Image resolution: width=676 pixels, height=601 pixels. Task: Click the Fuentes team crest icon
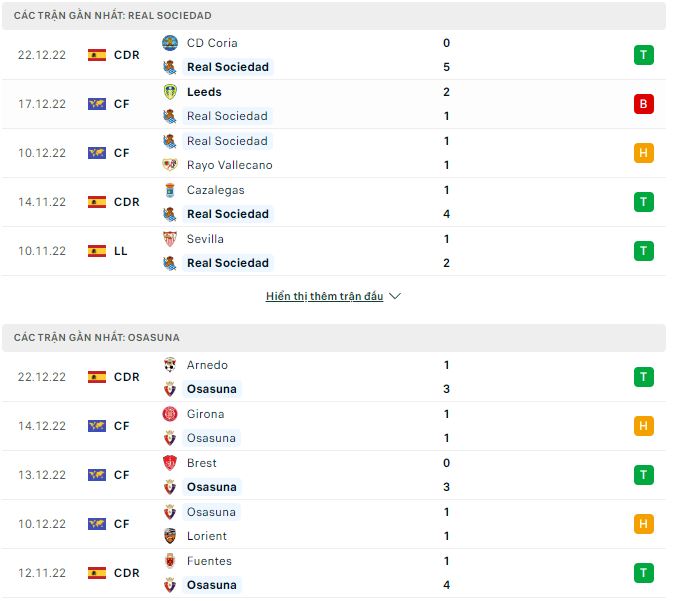(x=170, y=561)
